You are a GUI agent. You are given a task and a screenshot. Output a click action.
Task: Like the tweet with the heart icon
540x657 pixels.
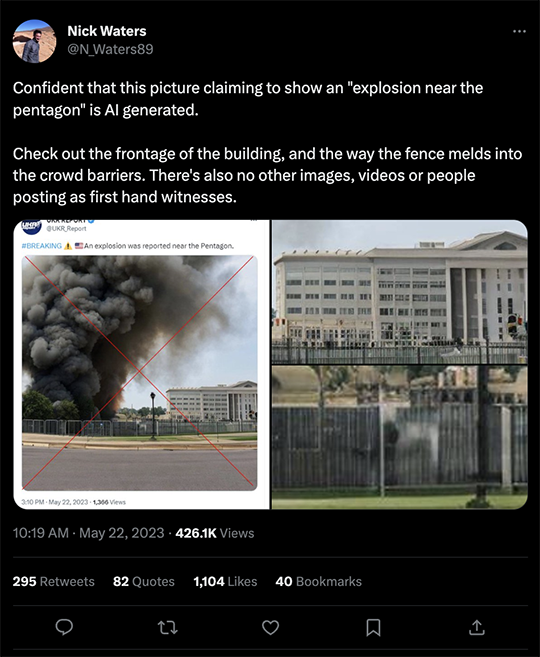[270, 627]
